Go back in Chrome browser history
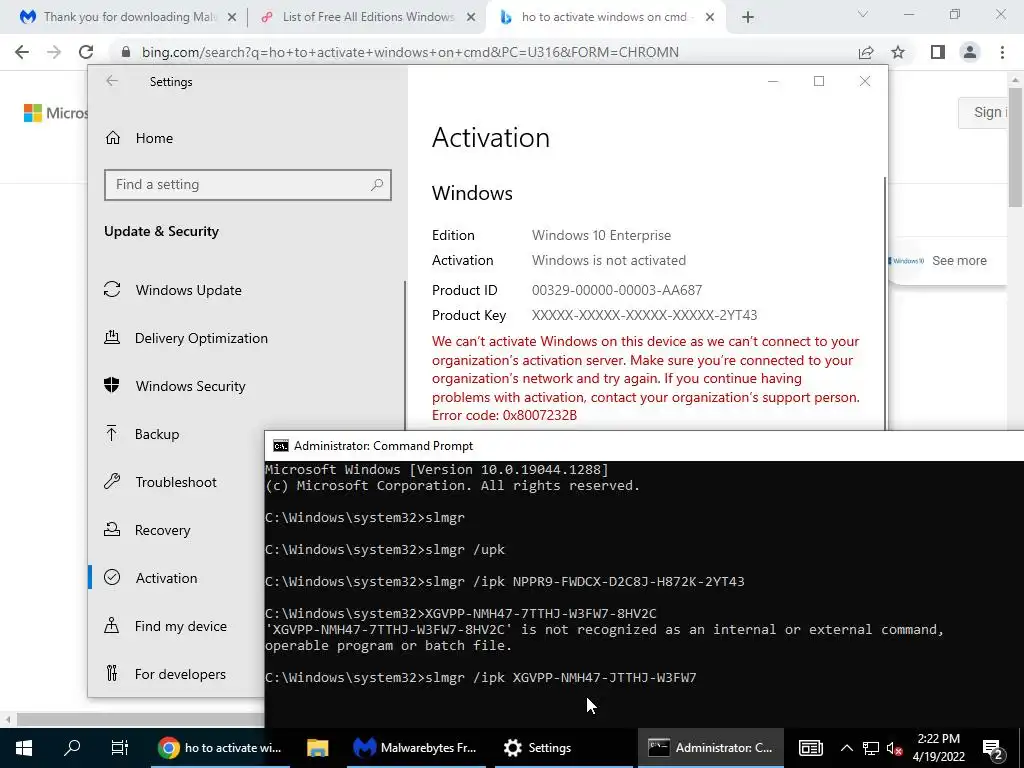 pos(22,52)
